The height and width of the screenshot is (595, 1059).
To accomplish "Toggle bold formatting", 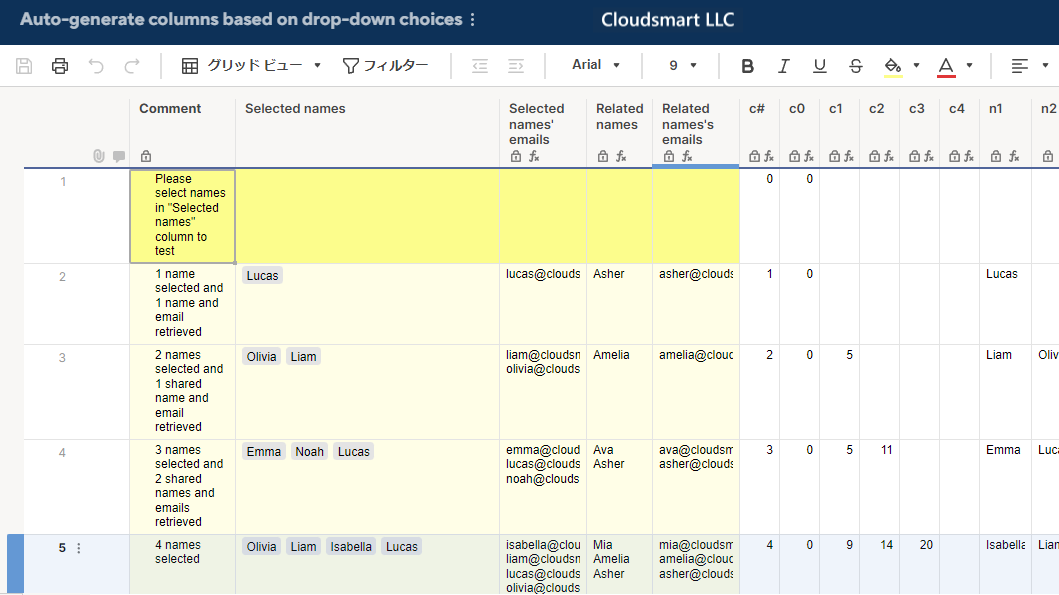I will pyautogui.click(x=747, y=65).
